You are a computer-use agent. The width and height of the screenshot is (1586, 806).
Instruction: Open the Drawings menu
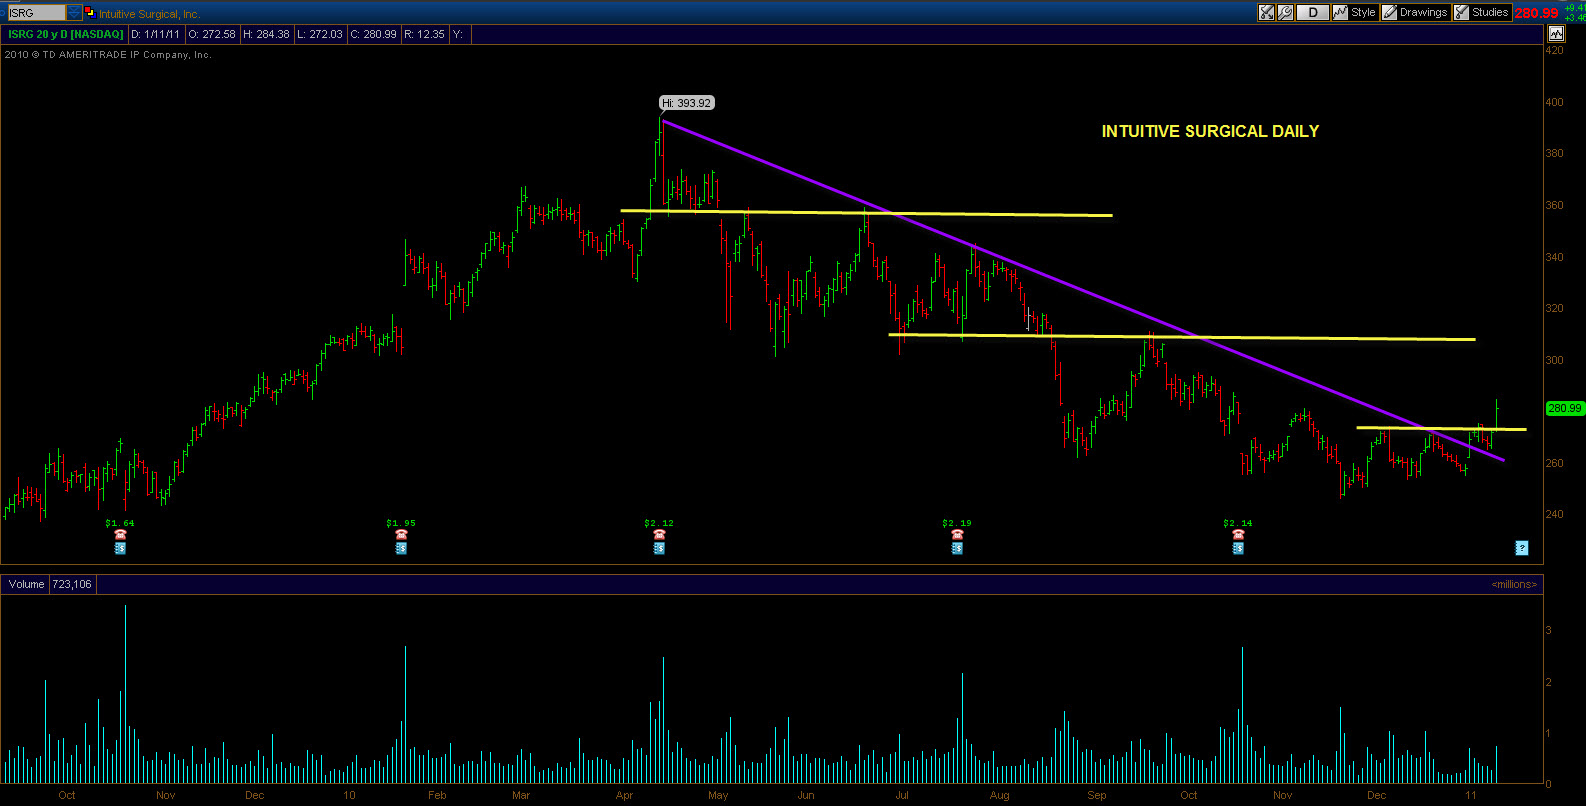tap(1415, 13)
